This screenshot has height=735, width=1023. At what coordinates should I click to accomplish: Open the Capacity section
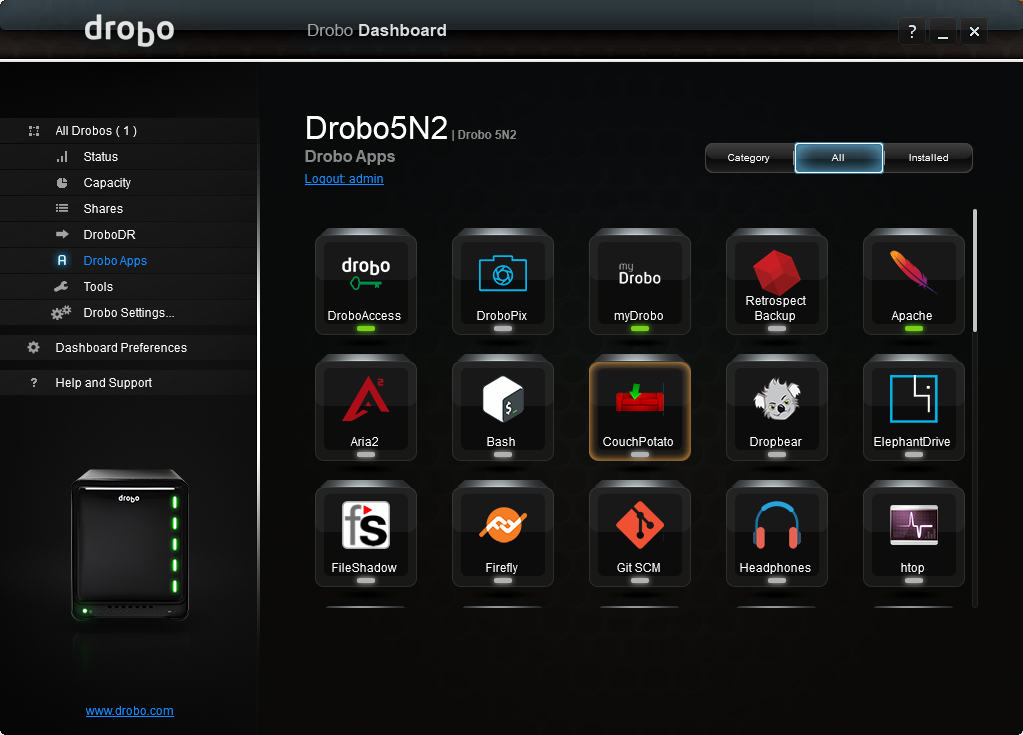pyautogui.click(x=129, y=183)
